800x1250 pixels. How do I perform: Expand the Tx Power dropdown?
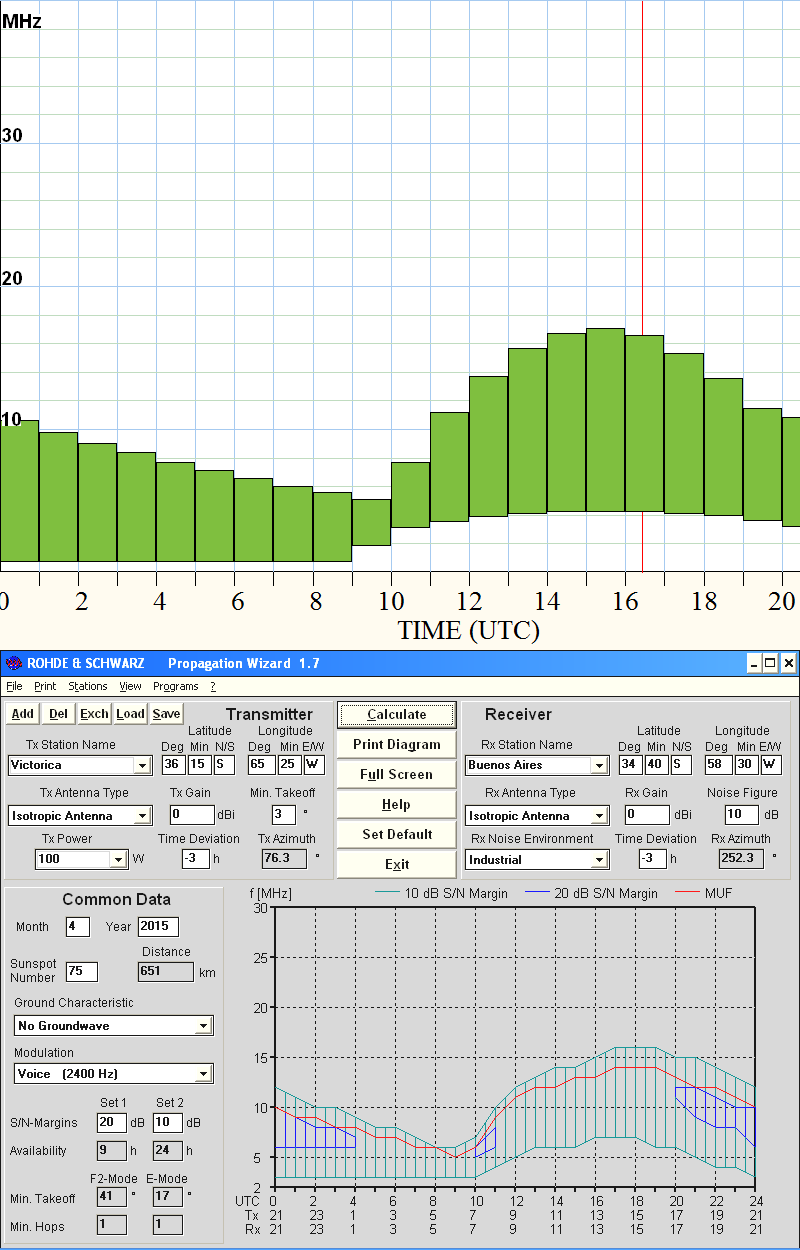(119, 859)
